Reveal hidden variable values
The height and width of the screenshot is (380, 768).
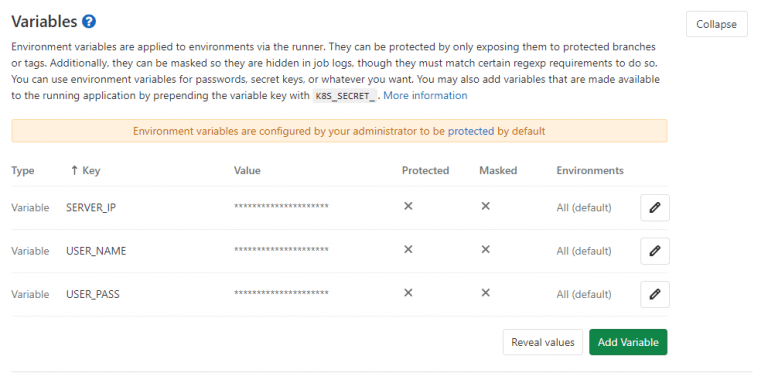[x=543, y=342]
